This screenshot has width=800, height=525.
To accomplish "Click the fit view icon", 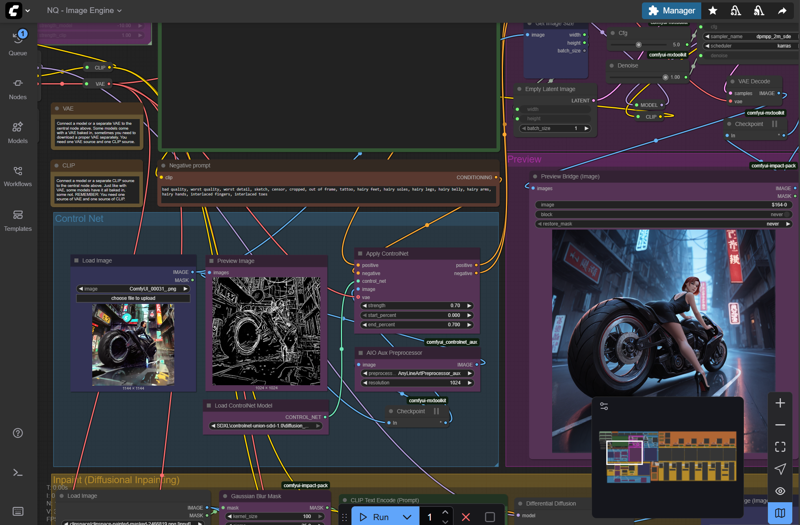I will click(780, 447).
